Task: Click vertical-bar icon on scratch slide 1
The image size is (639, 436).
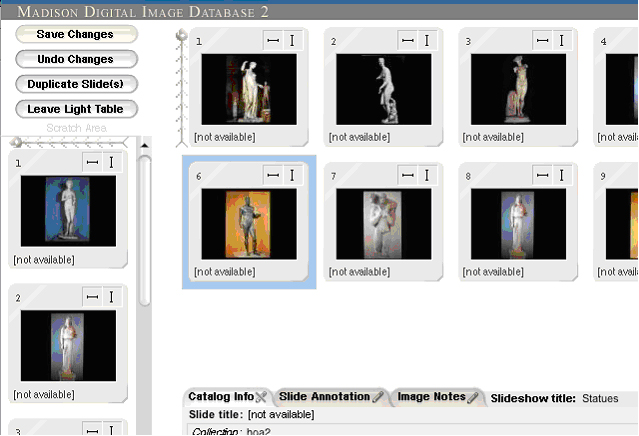Action: click(111, 162)
